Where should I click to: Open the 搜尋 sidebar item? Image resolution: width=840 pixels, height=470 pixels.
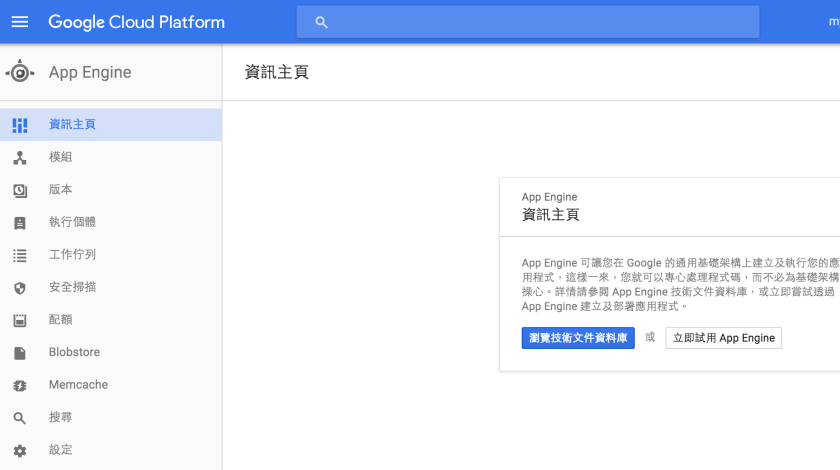pyautogui.click(x=110, y=417)
